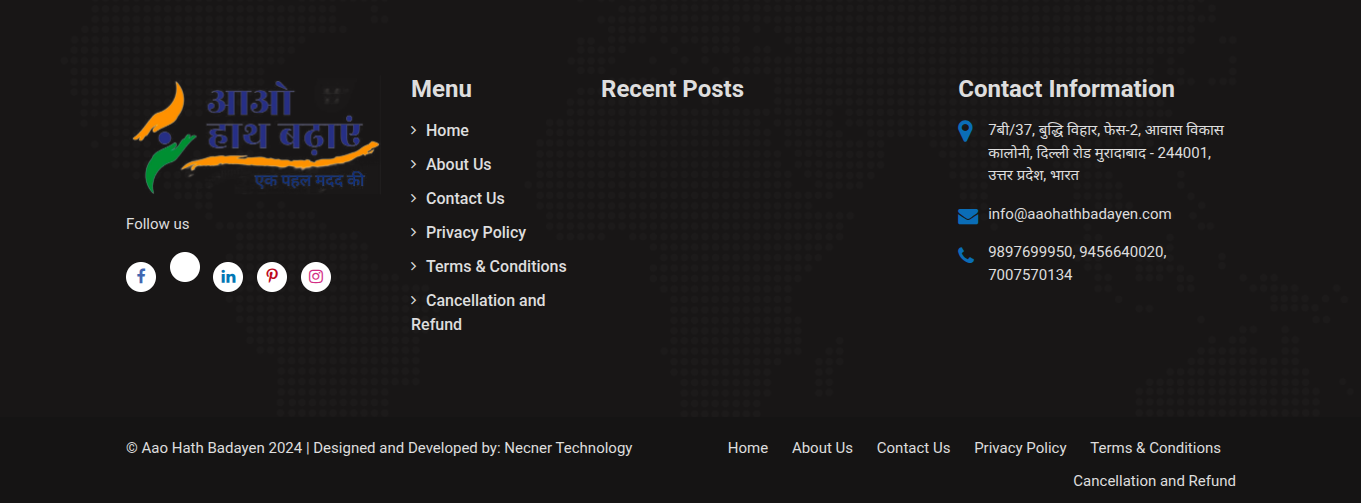Click chevron beside Privacy Policy in Menu column
The image size is (1361, 503).
click(x=414, y=232)
